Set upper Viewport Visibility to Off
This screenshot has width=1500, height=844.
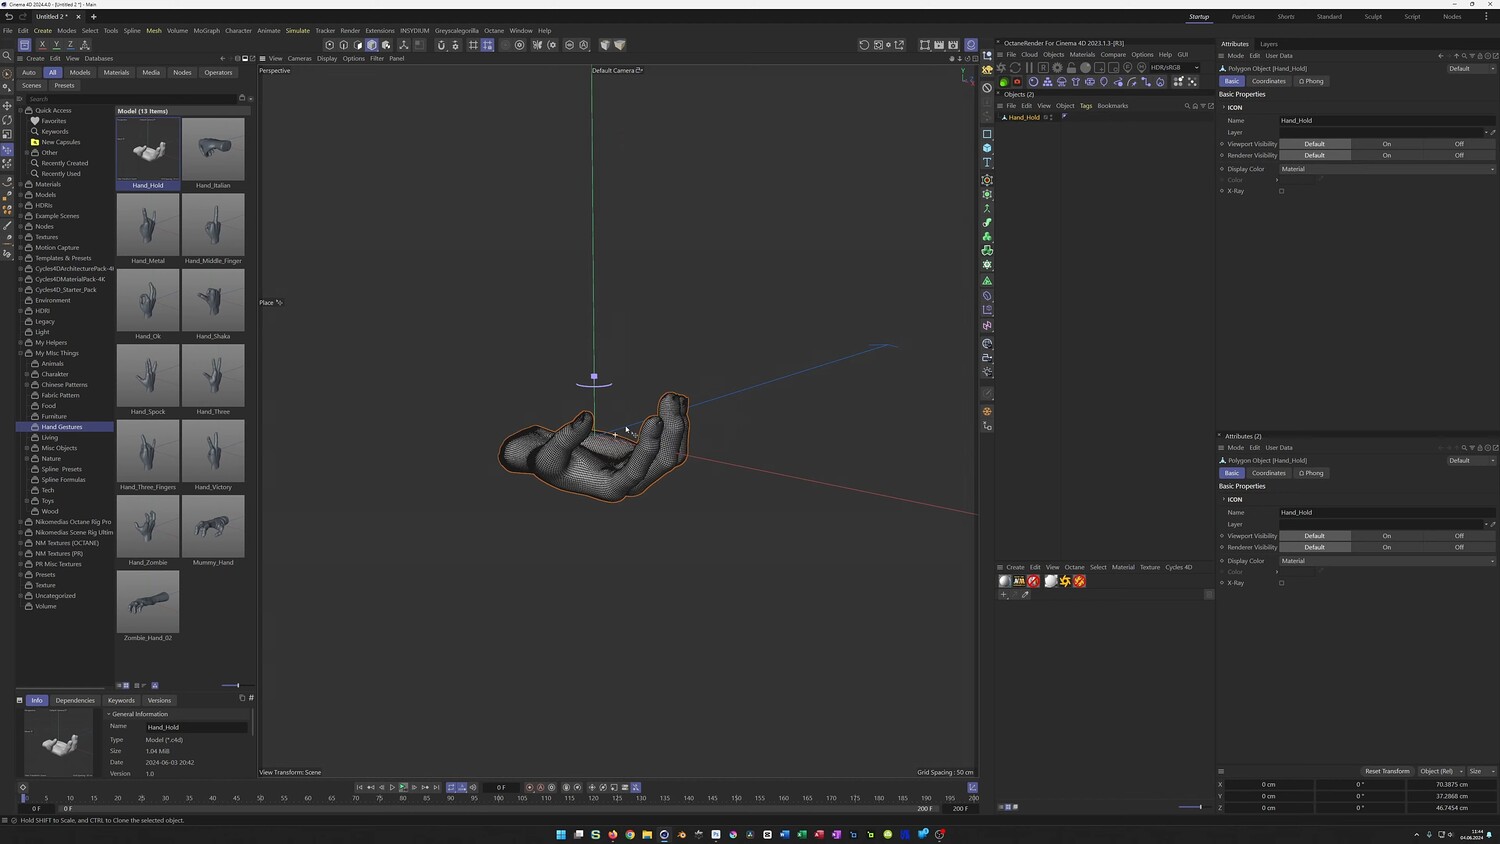(x=1459, y=144)
